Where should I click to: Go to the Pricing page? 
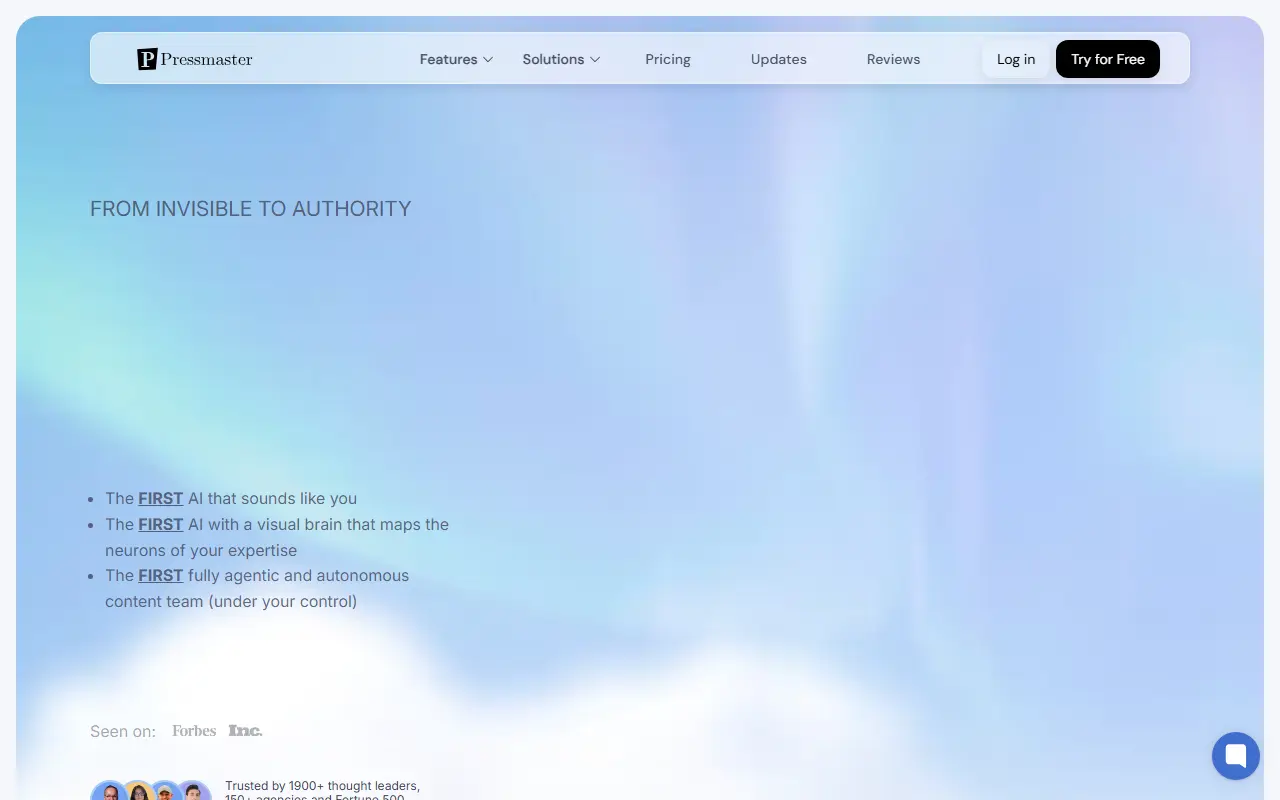(x=668, y=59)
